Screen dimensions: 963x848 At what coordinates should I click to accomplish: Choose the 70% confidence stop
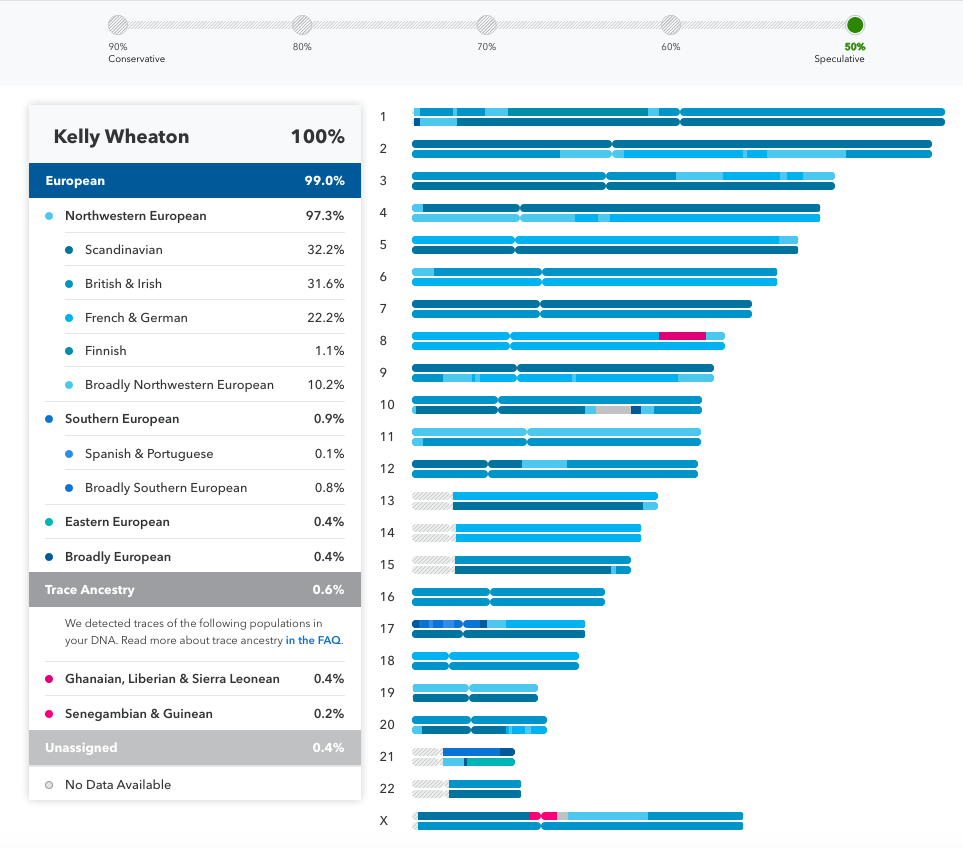pos(486,25)
